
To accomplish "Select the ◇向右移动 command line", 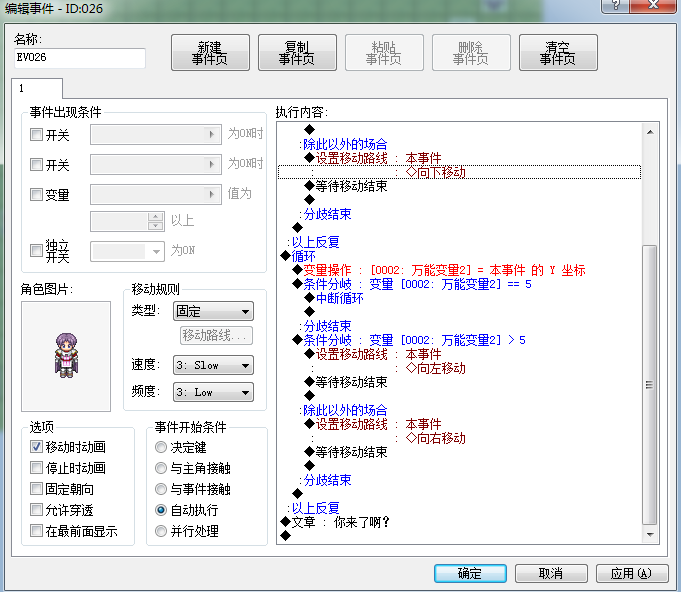I will pos(459,438).
